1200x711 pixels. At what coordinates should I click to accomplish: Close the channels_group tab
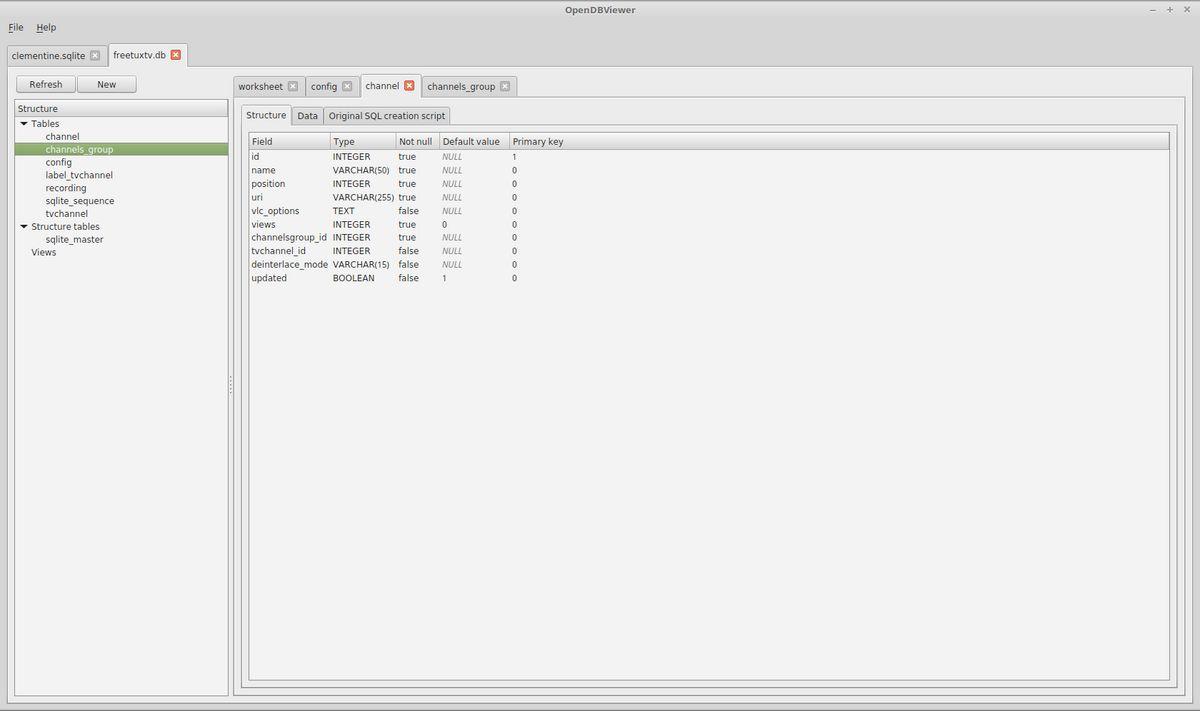(505, 87)
